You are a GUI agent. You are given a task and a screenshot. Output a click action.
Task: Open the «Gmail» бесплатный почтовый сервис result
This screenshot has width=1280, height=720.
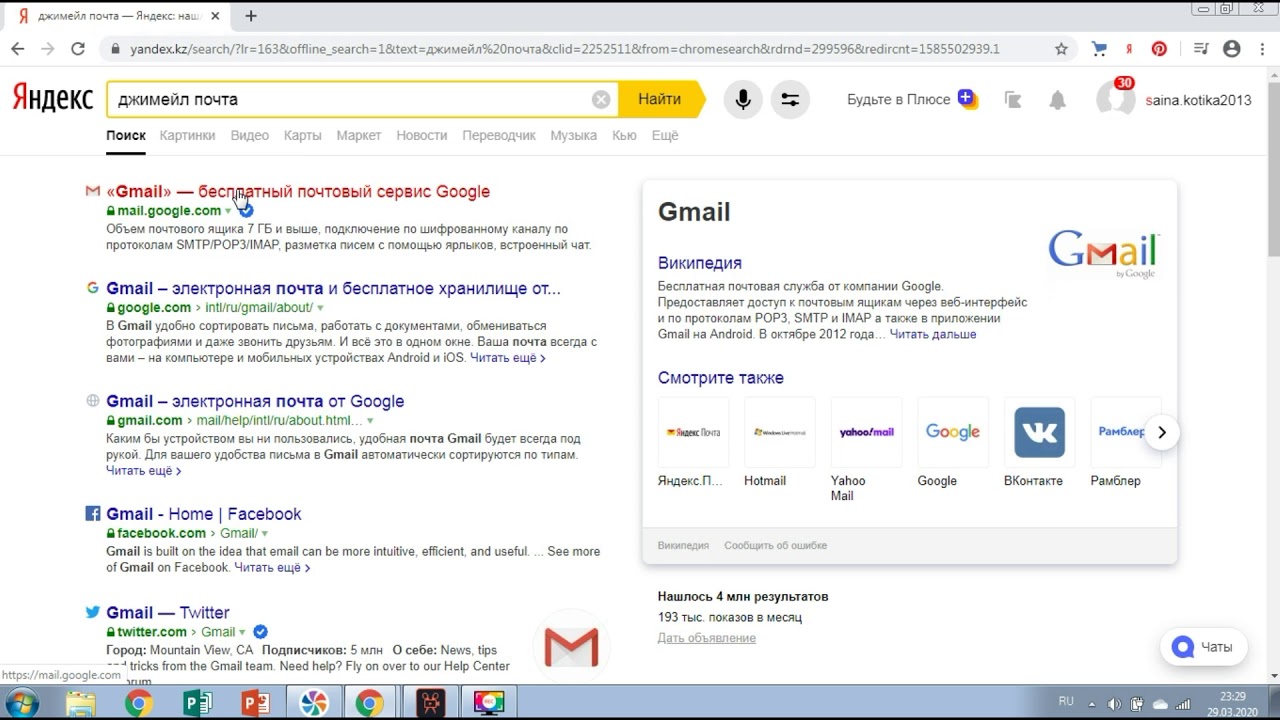(298, 191)
